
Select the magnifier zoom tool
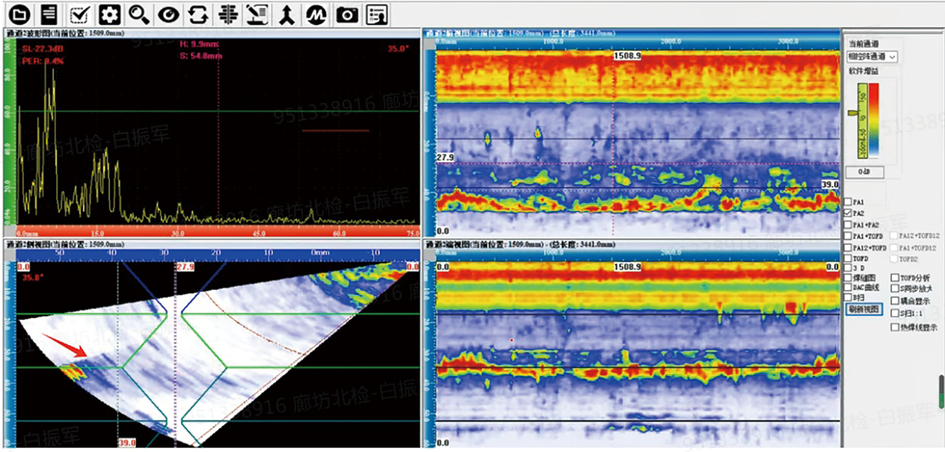140,14
